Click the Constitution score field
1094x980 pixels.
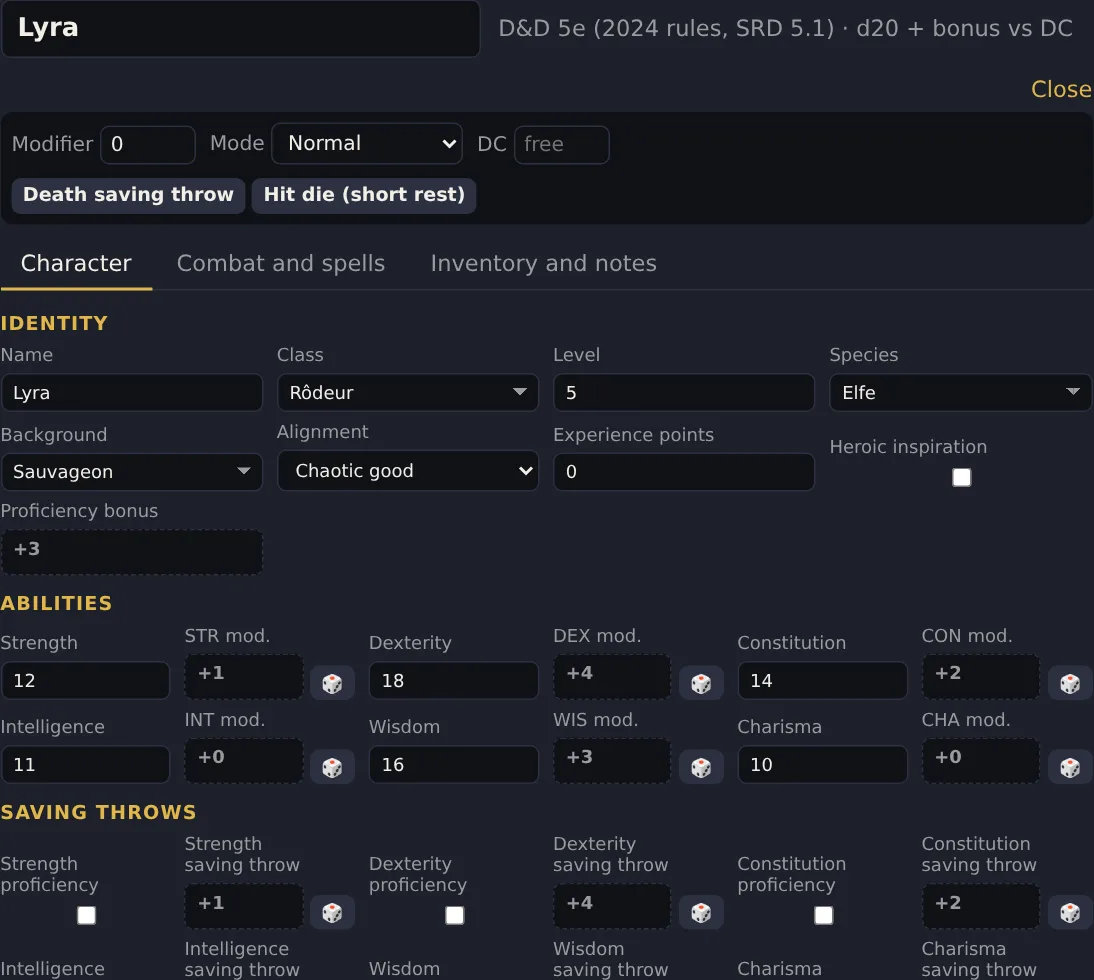click(823, 680)
